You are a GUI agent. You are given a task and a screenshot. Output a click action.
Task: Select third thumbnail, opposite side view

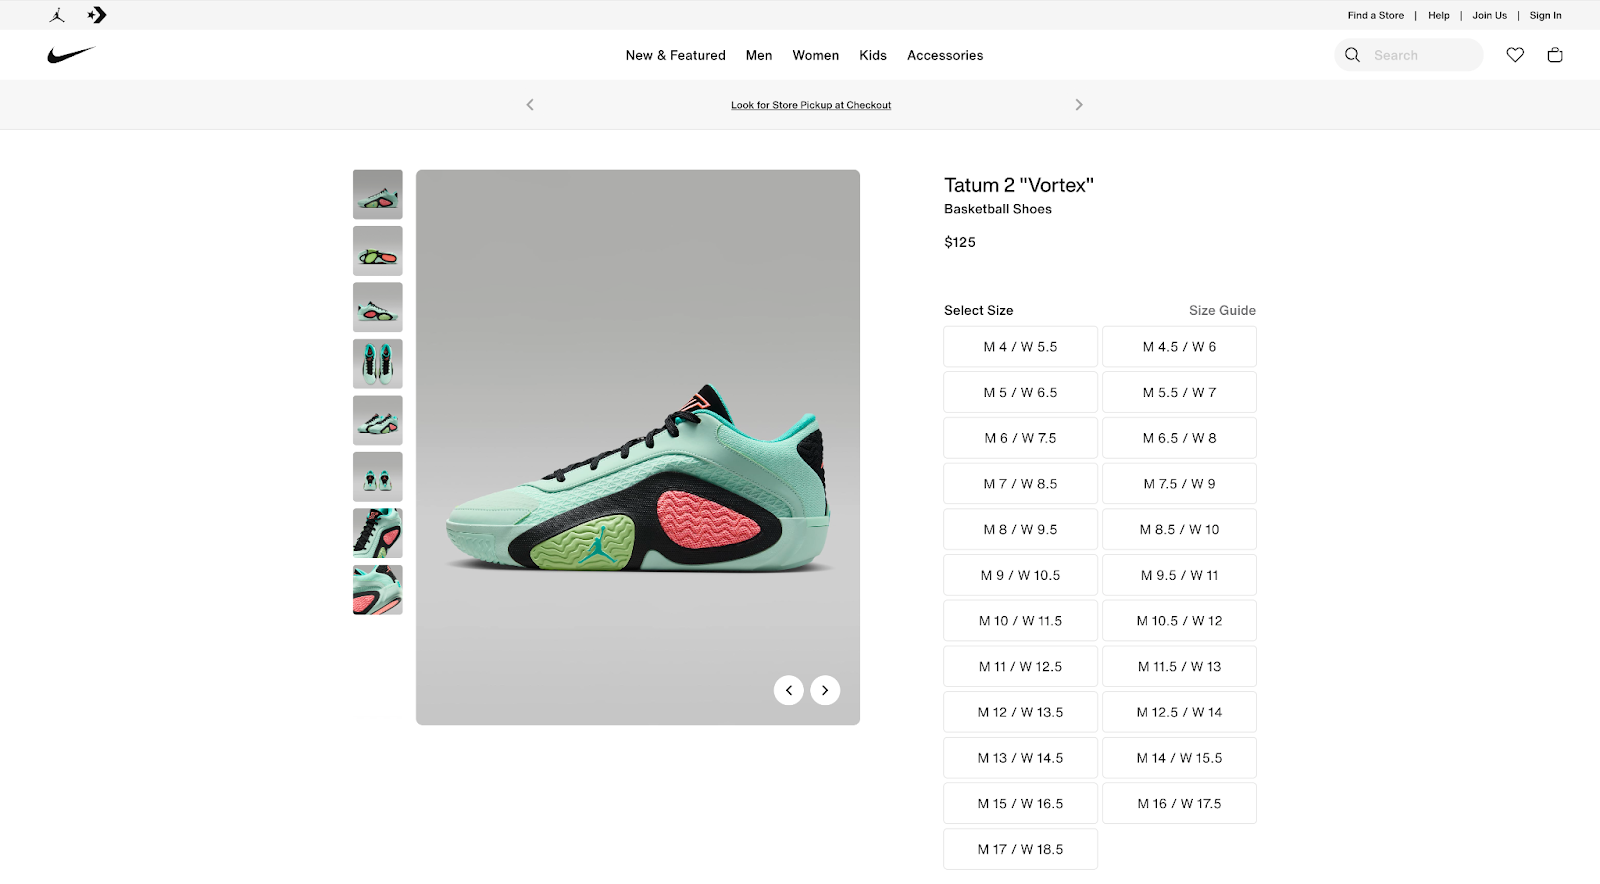tap(378, 307)
